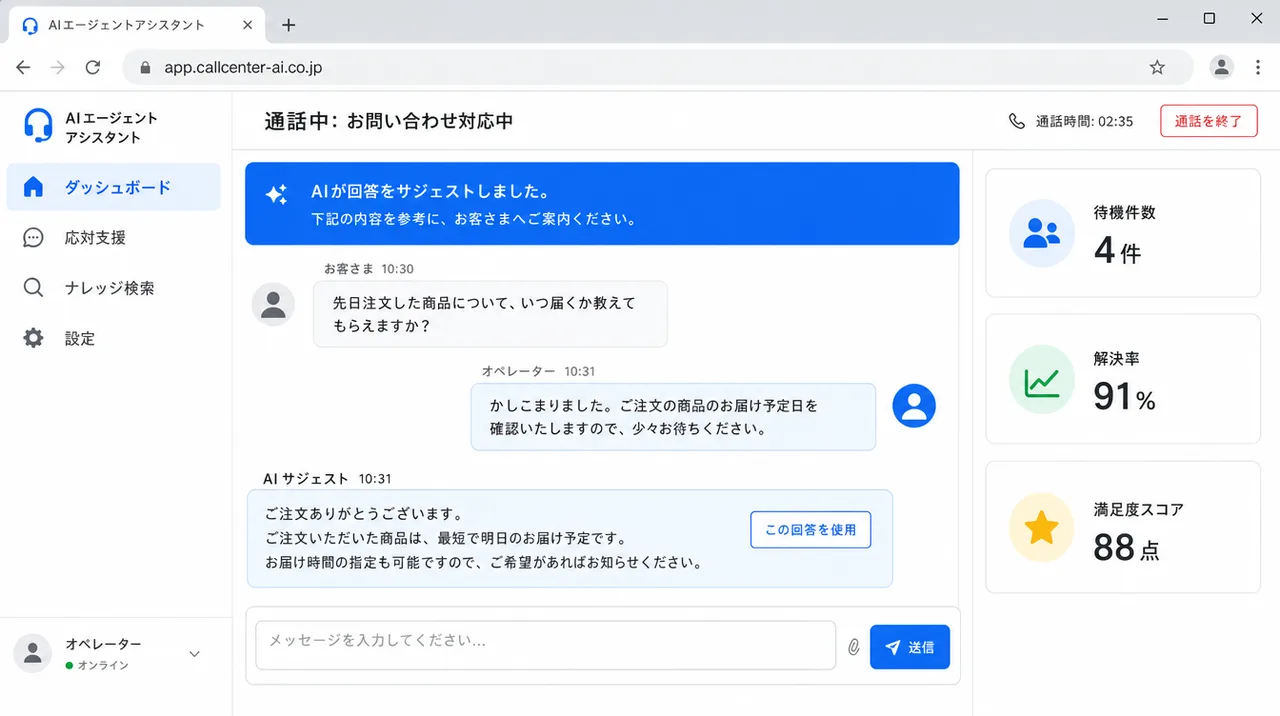Reload the page
This screenshot has width=1280, height=716.
pos(93,68)
